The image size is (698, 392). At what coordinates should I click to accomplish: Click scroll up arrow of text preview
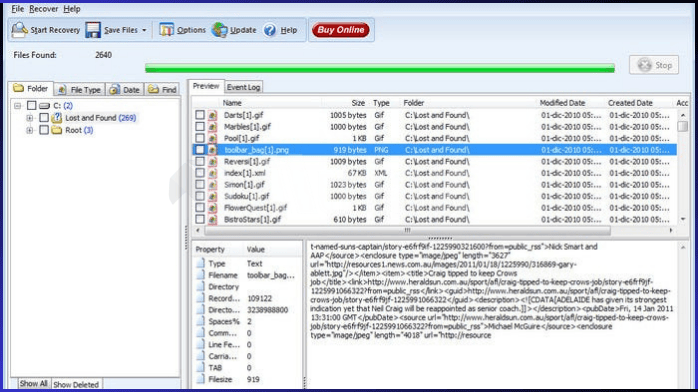click(683, 247)
